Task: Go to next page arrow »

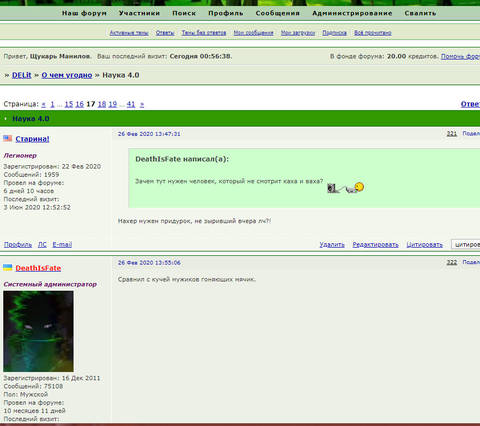Action: [142, 104]
